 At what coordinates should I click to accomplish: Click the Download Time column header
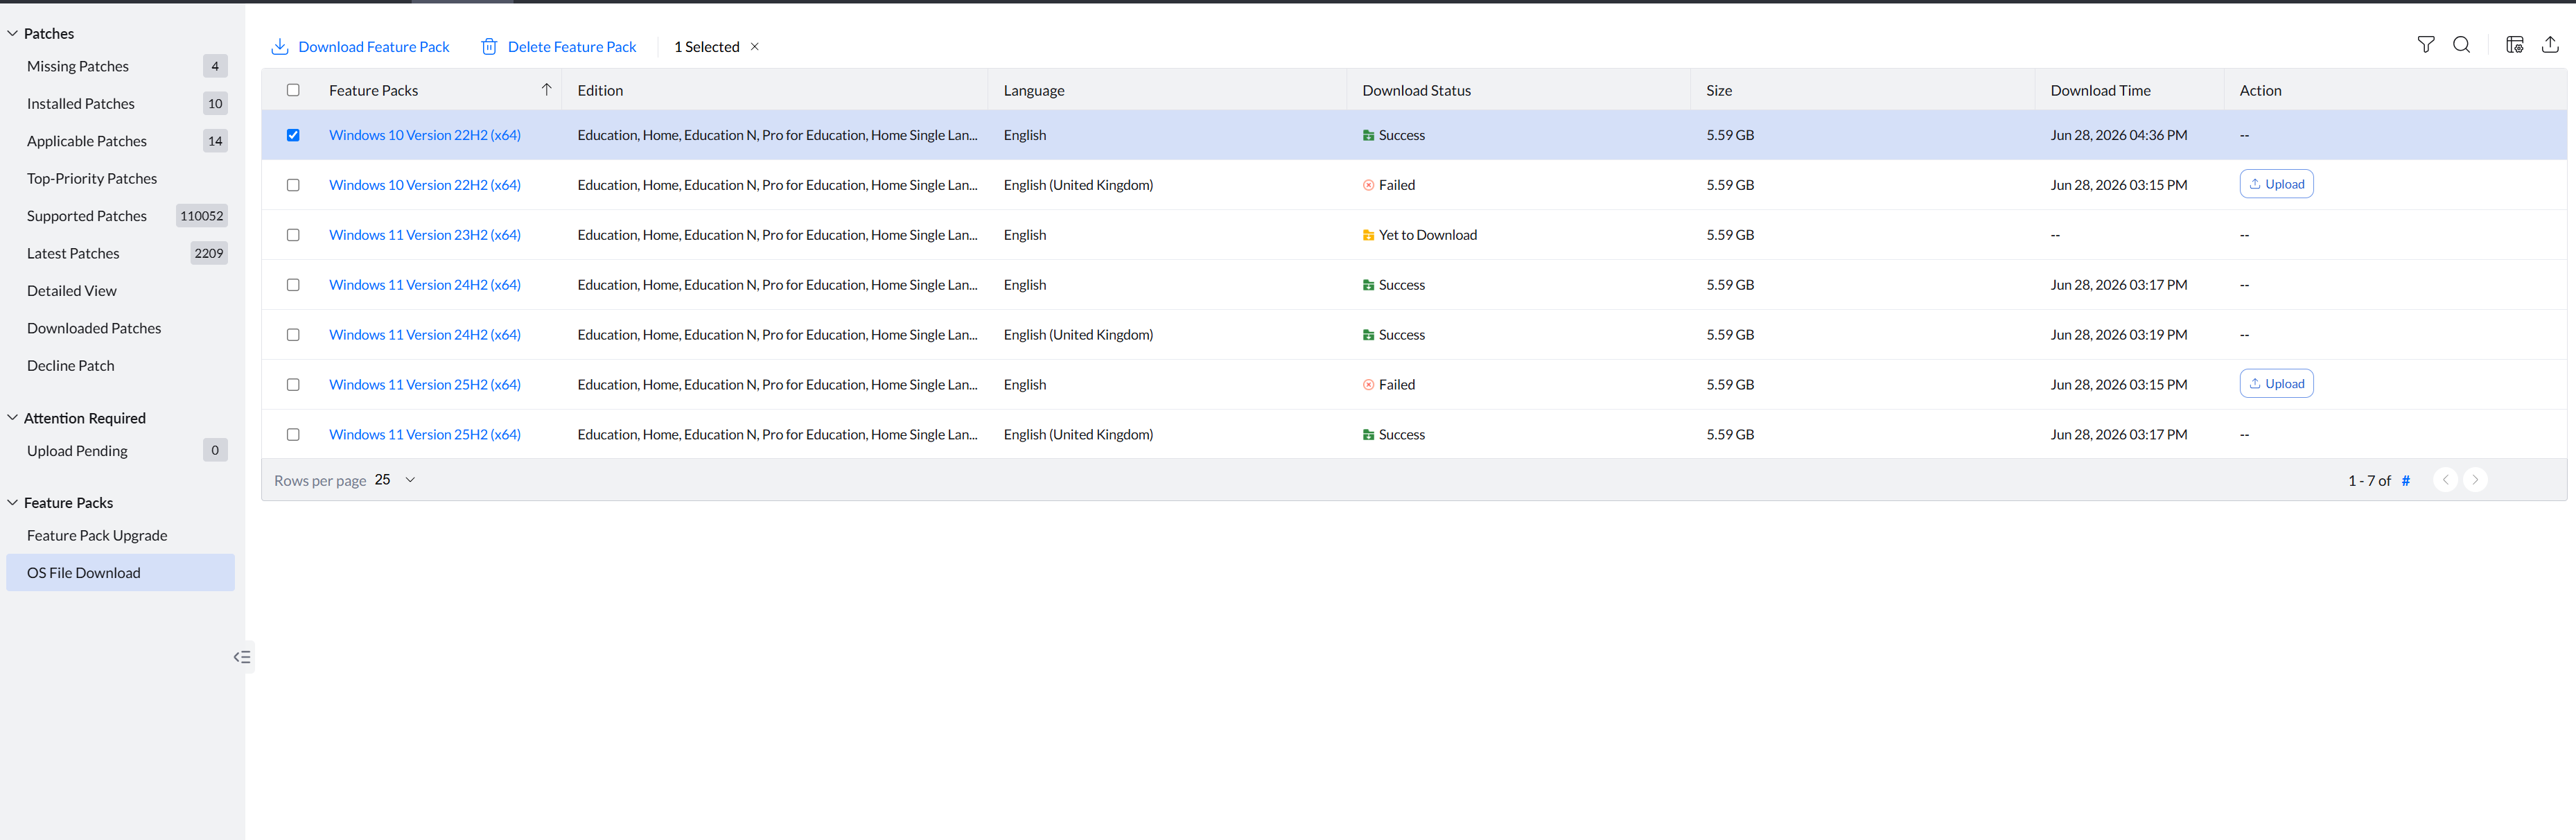coord(2100,90)
